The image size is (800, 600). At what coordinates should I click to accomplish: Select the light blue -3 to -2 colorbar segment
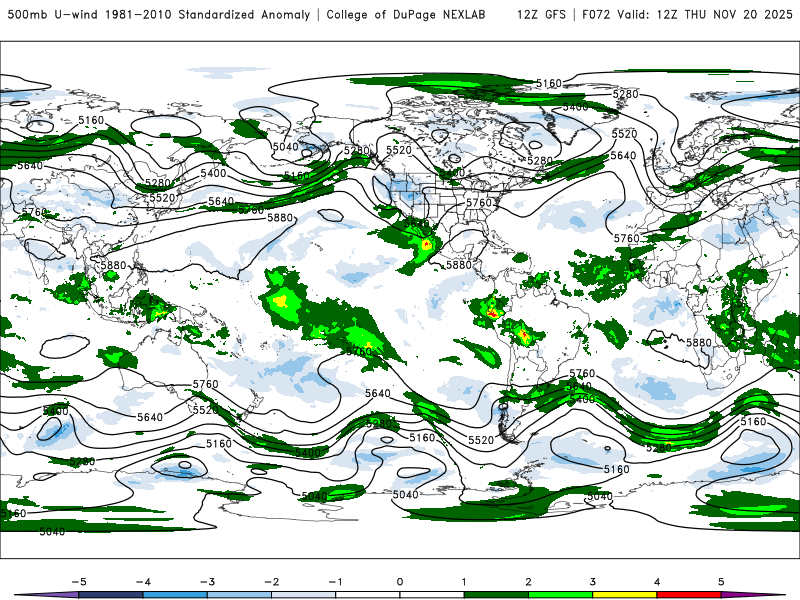pos(239,595)
